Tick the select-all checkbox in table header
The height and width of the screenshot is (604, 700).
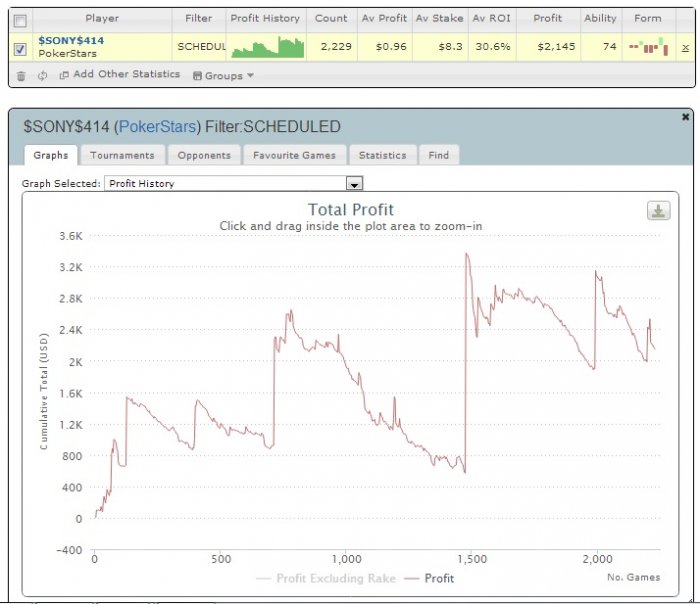pyautogui.click(x=20, y=21)
